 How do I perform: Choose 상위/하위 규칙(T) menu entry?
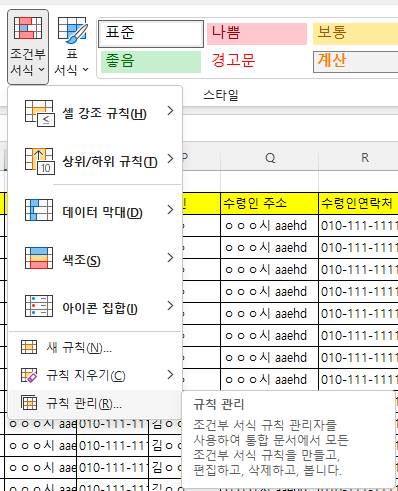click(95, 161)
